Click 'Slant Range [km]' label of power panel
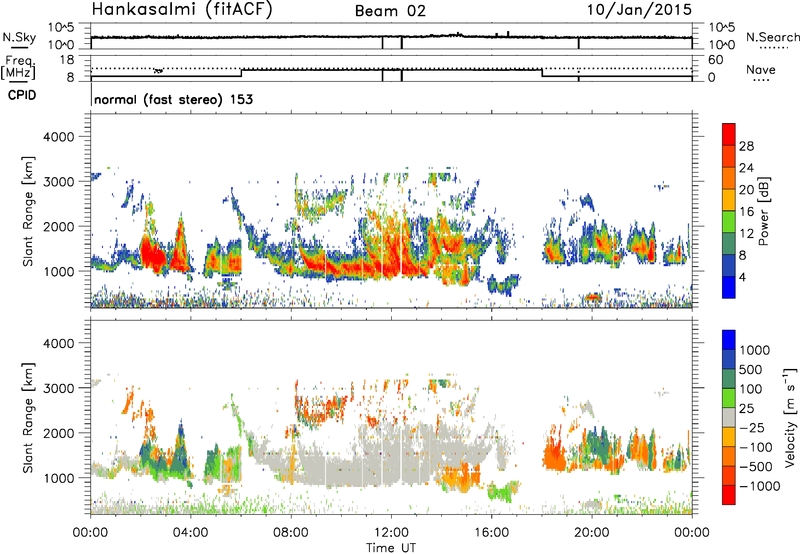The width and height of the screenshot is (800, 554). (28, 211)
